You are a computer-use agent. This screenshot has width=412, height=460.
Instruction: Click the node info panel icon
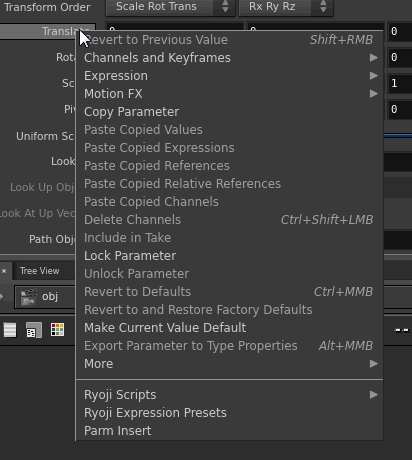(x=34, y=330)
